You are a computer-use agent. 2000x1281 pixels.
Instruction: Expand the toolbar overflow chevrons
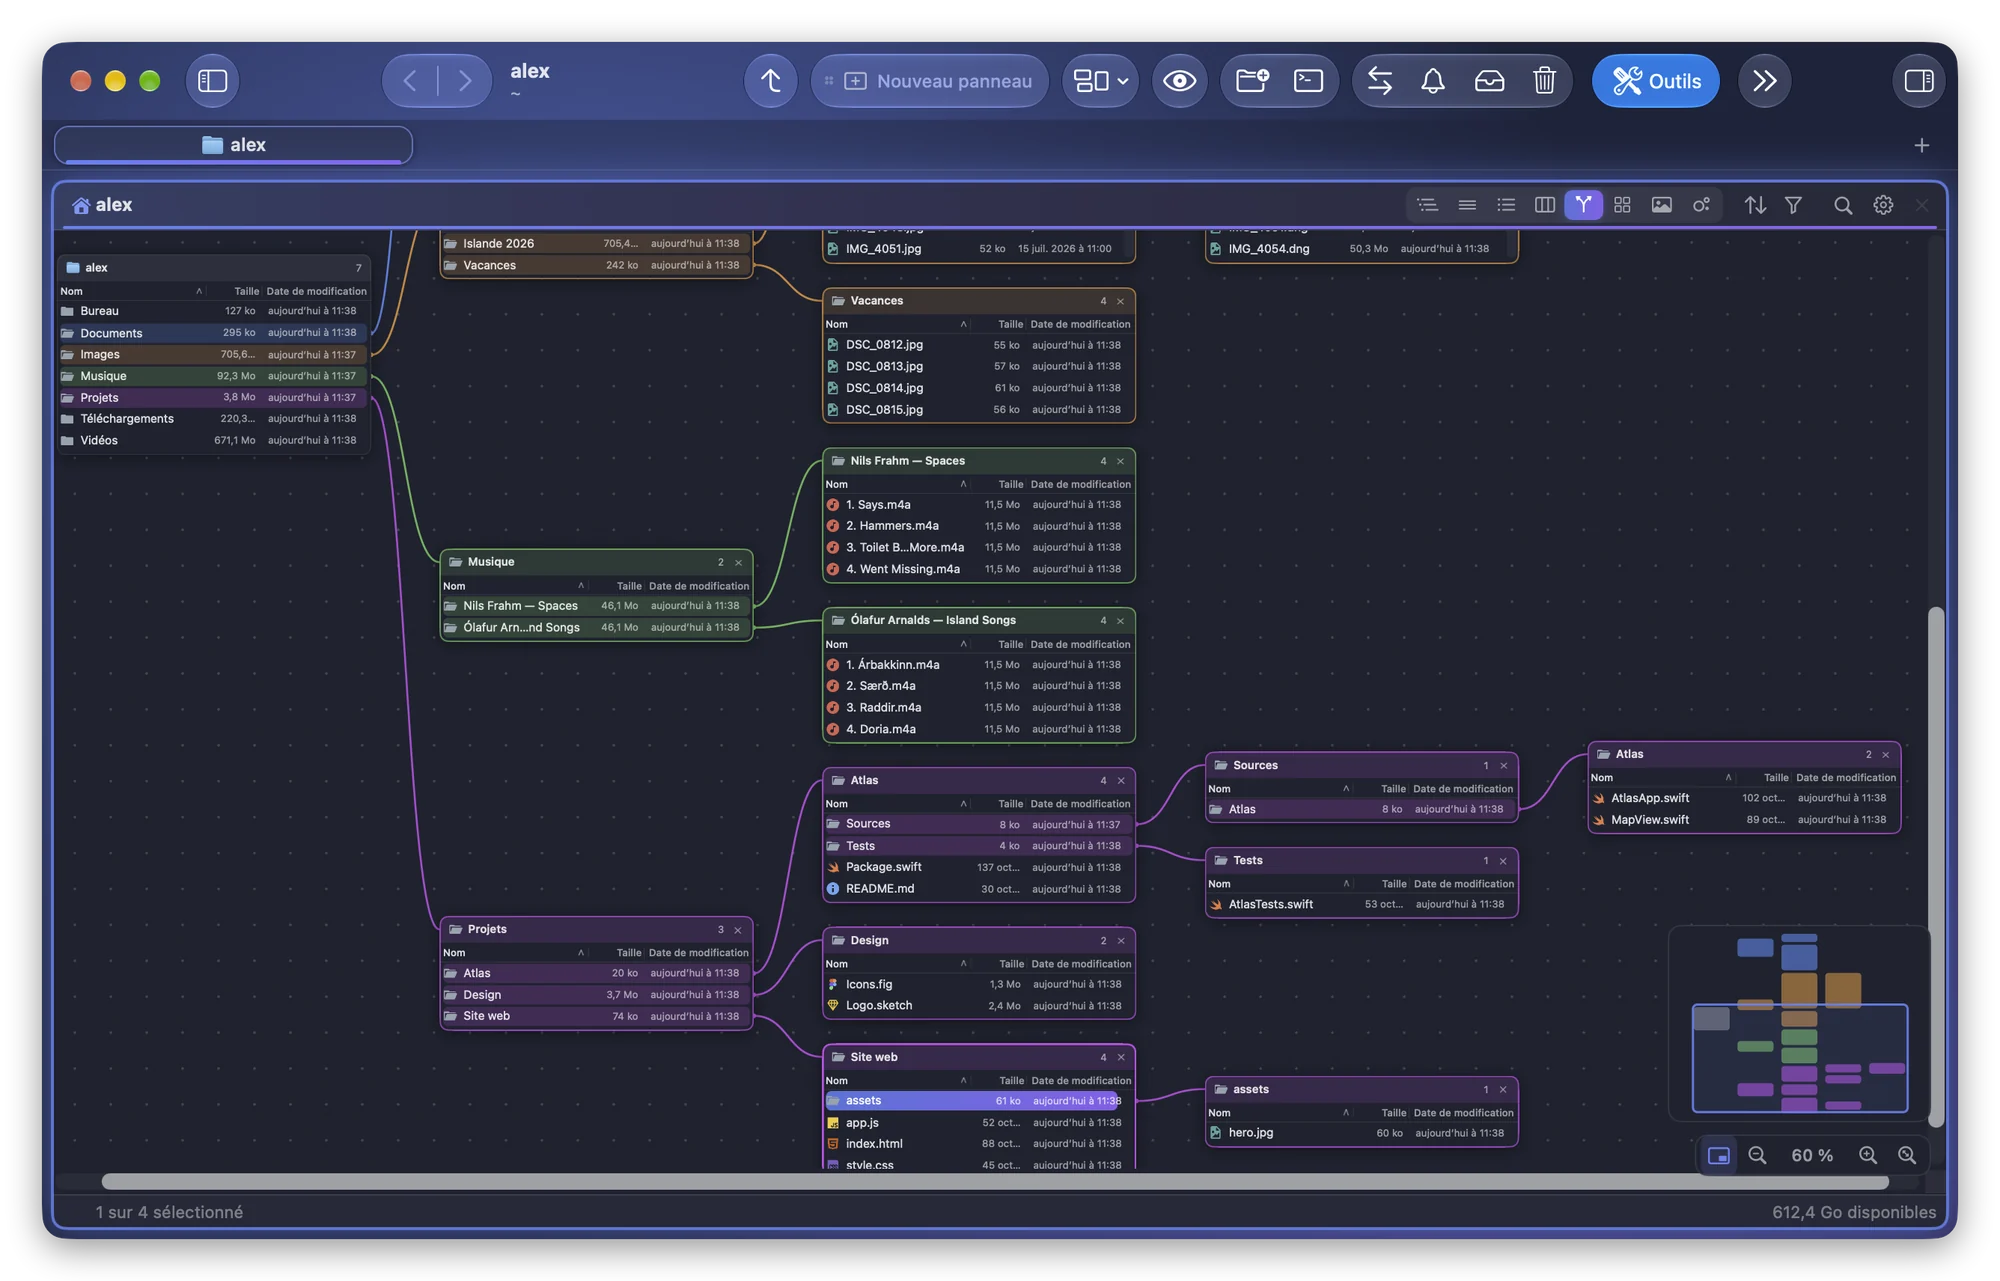click(x=1765, y=81)
